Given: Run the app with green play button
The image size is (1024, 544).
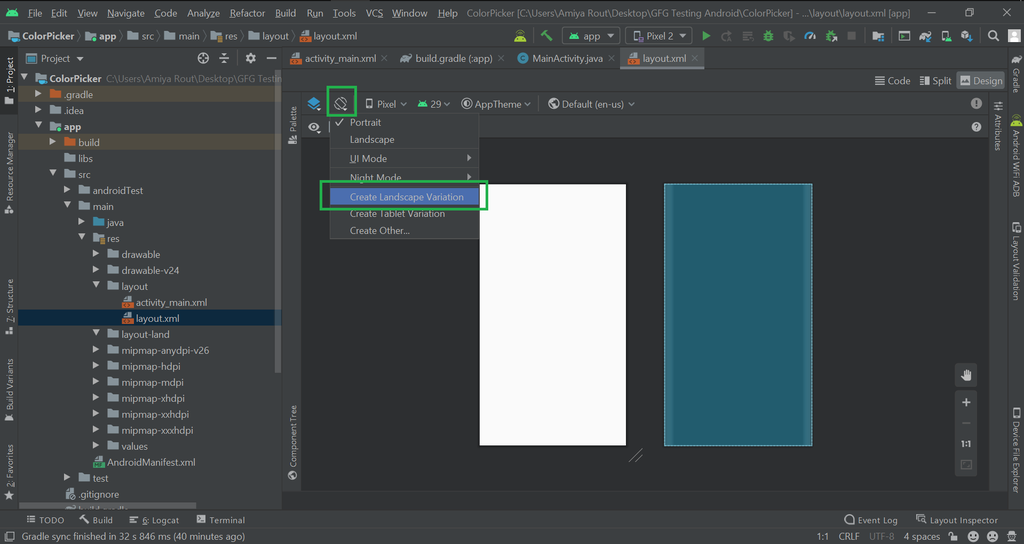Looking at the screenshot, I should pyautogui.click(x=706, y=36).
